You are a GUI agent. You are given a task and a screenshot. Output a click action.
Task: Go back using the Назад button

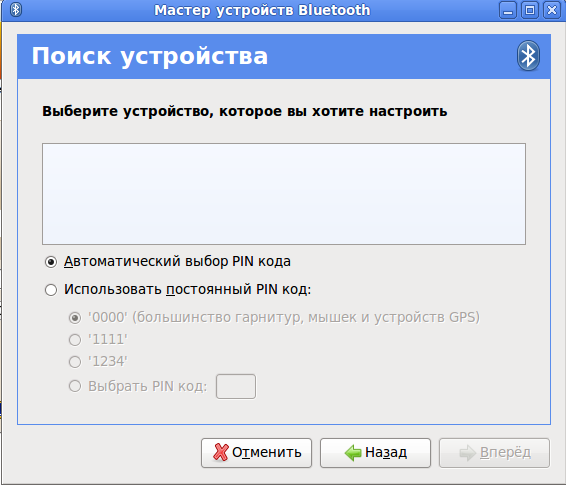coord(375,453)
